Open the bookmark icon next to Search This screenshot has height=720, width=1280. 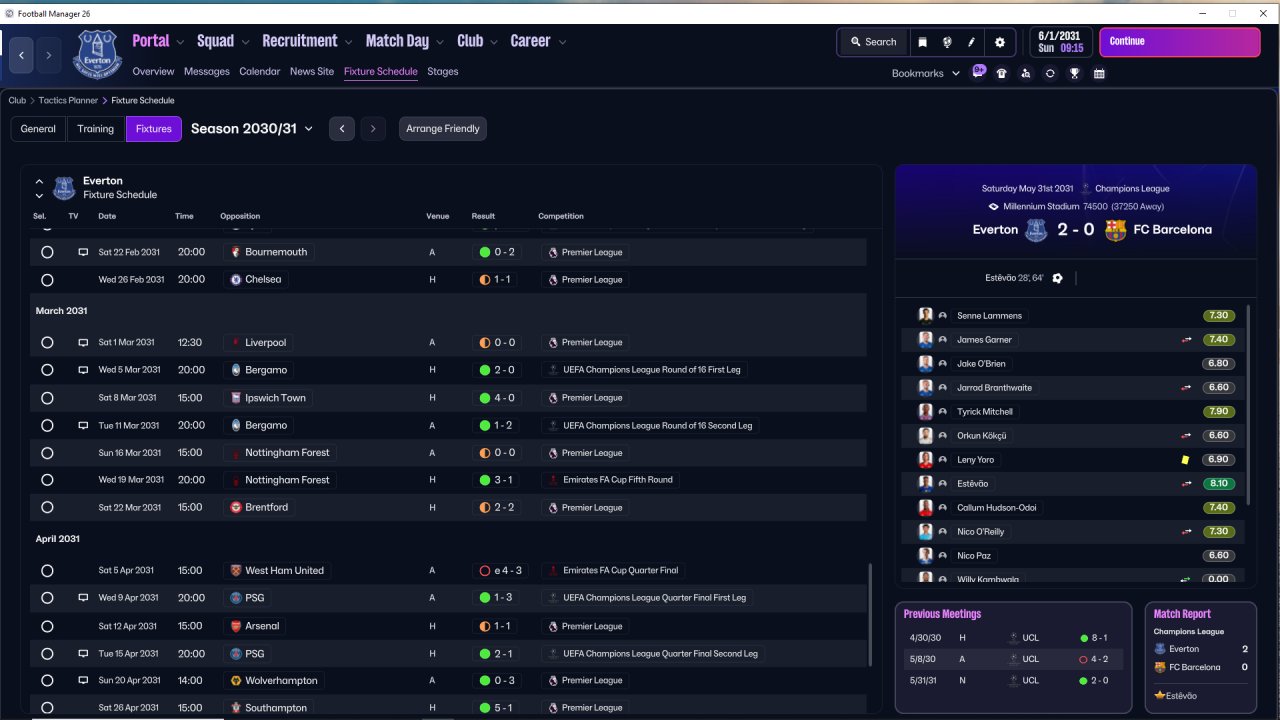922,42
